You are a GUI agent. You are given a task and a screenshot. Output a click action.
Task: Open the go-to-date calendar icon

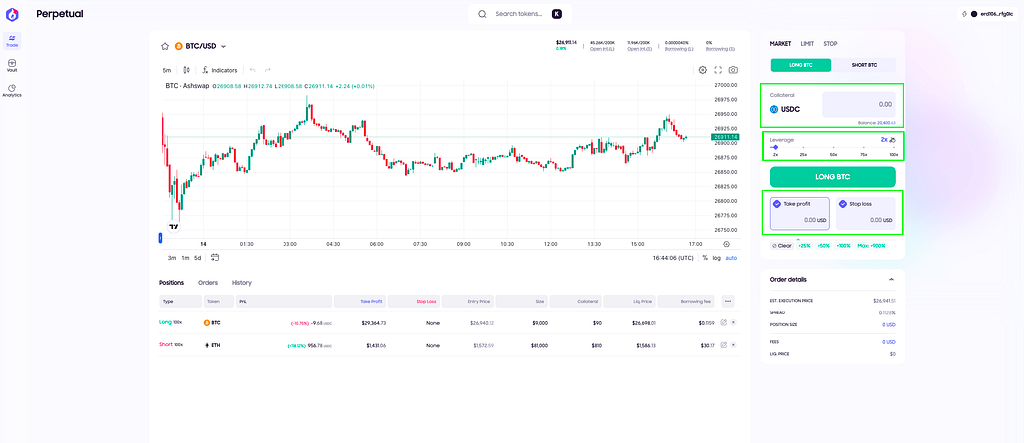pos(215,257)
